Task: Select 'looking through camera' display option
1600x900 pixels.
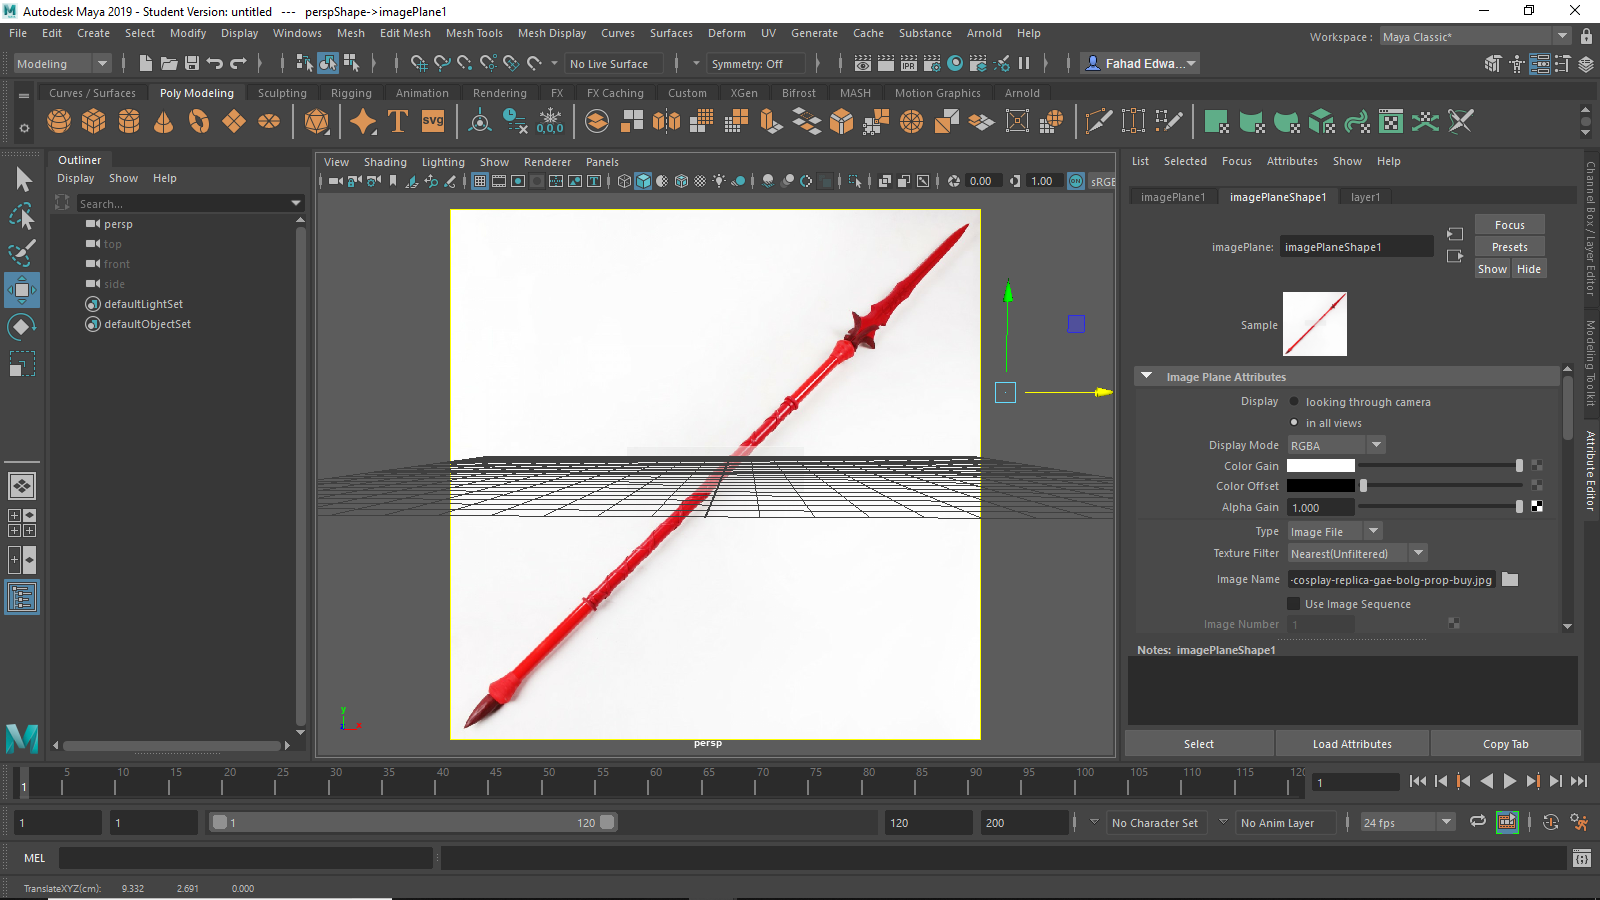Action: coord(1294,402)
